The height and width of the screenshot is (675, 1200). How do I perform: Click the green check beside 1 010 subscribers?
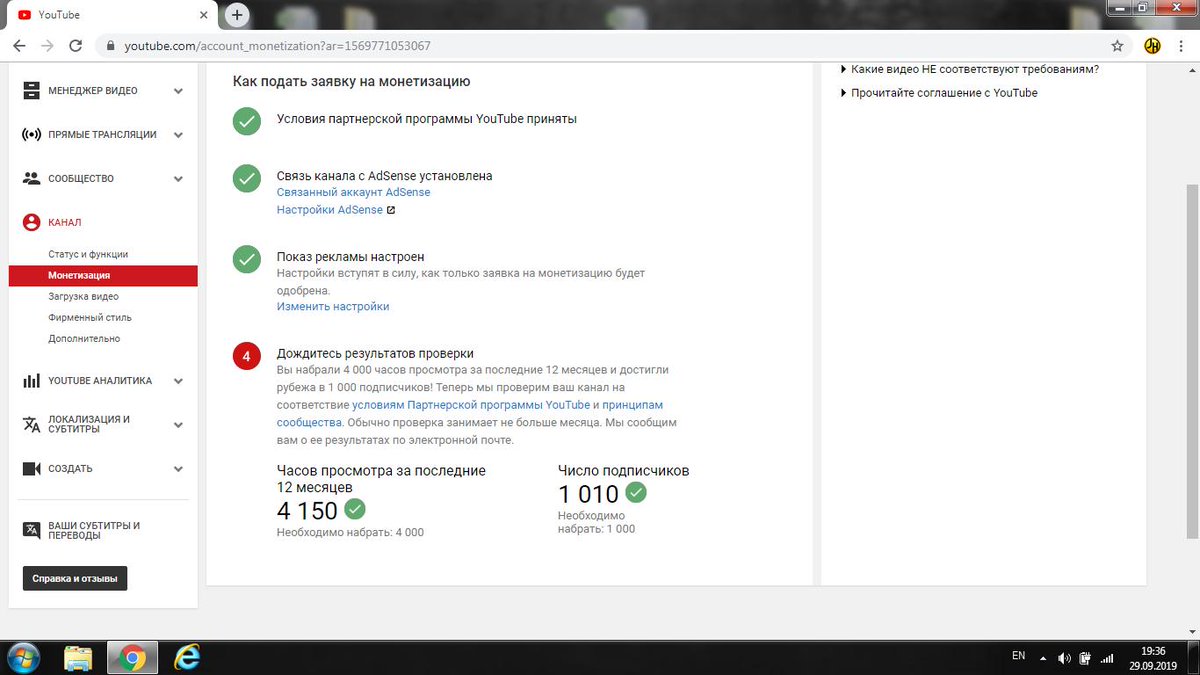click(x=636, y=492)
